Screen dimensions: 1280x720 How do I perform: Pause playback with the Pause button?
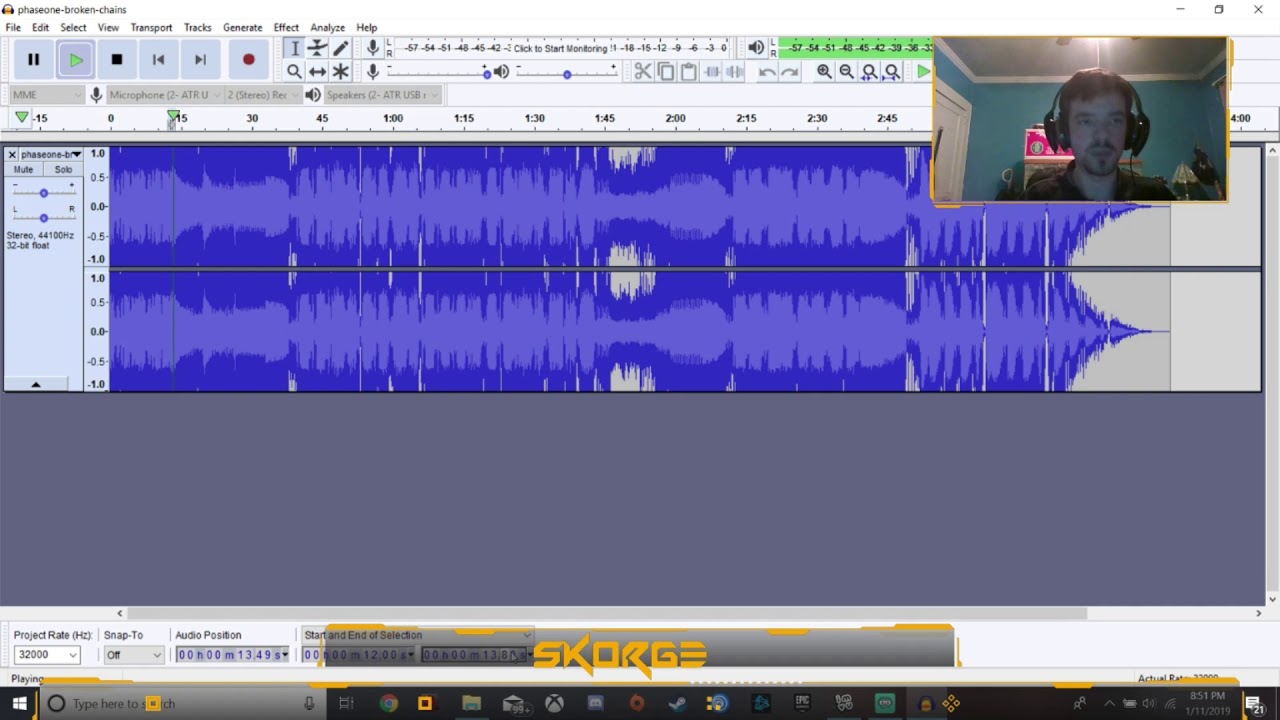(x=33, y=60)
